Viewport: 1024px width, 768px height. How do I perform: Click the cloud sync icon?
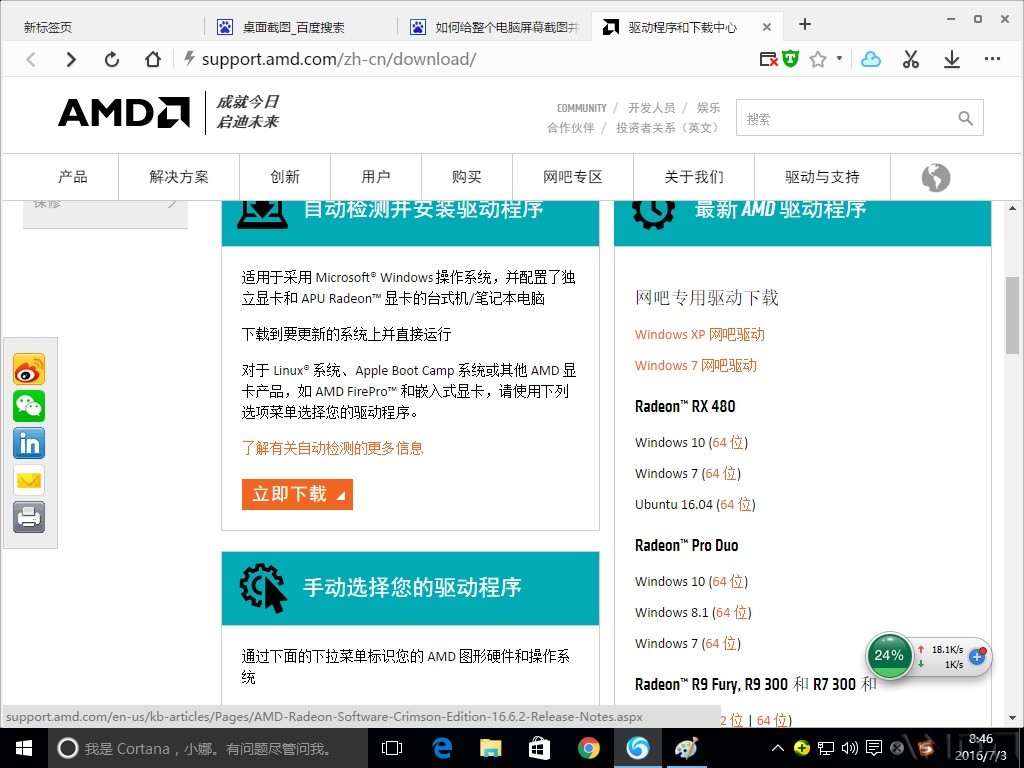pyautogui.click(x=871, y=59)
